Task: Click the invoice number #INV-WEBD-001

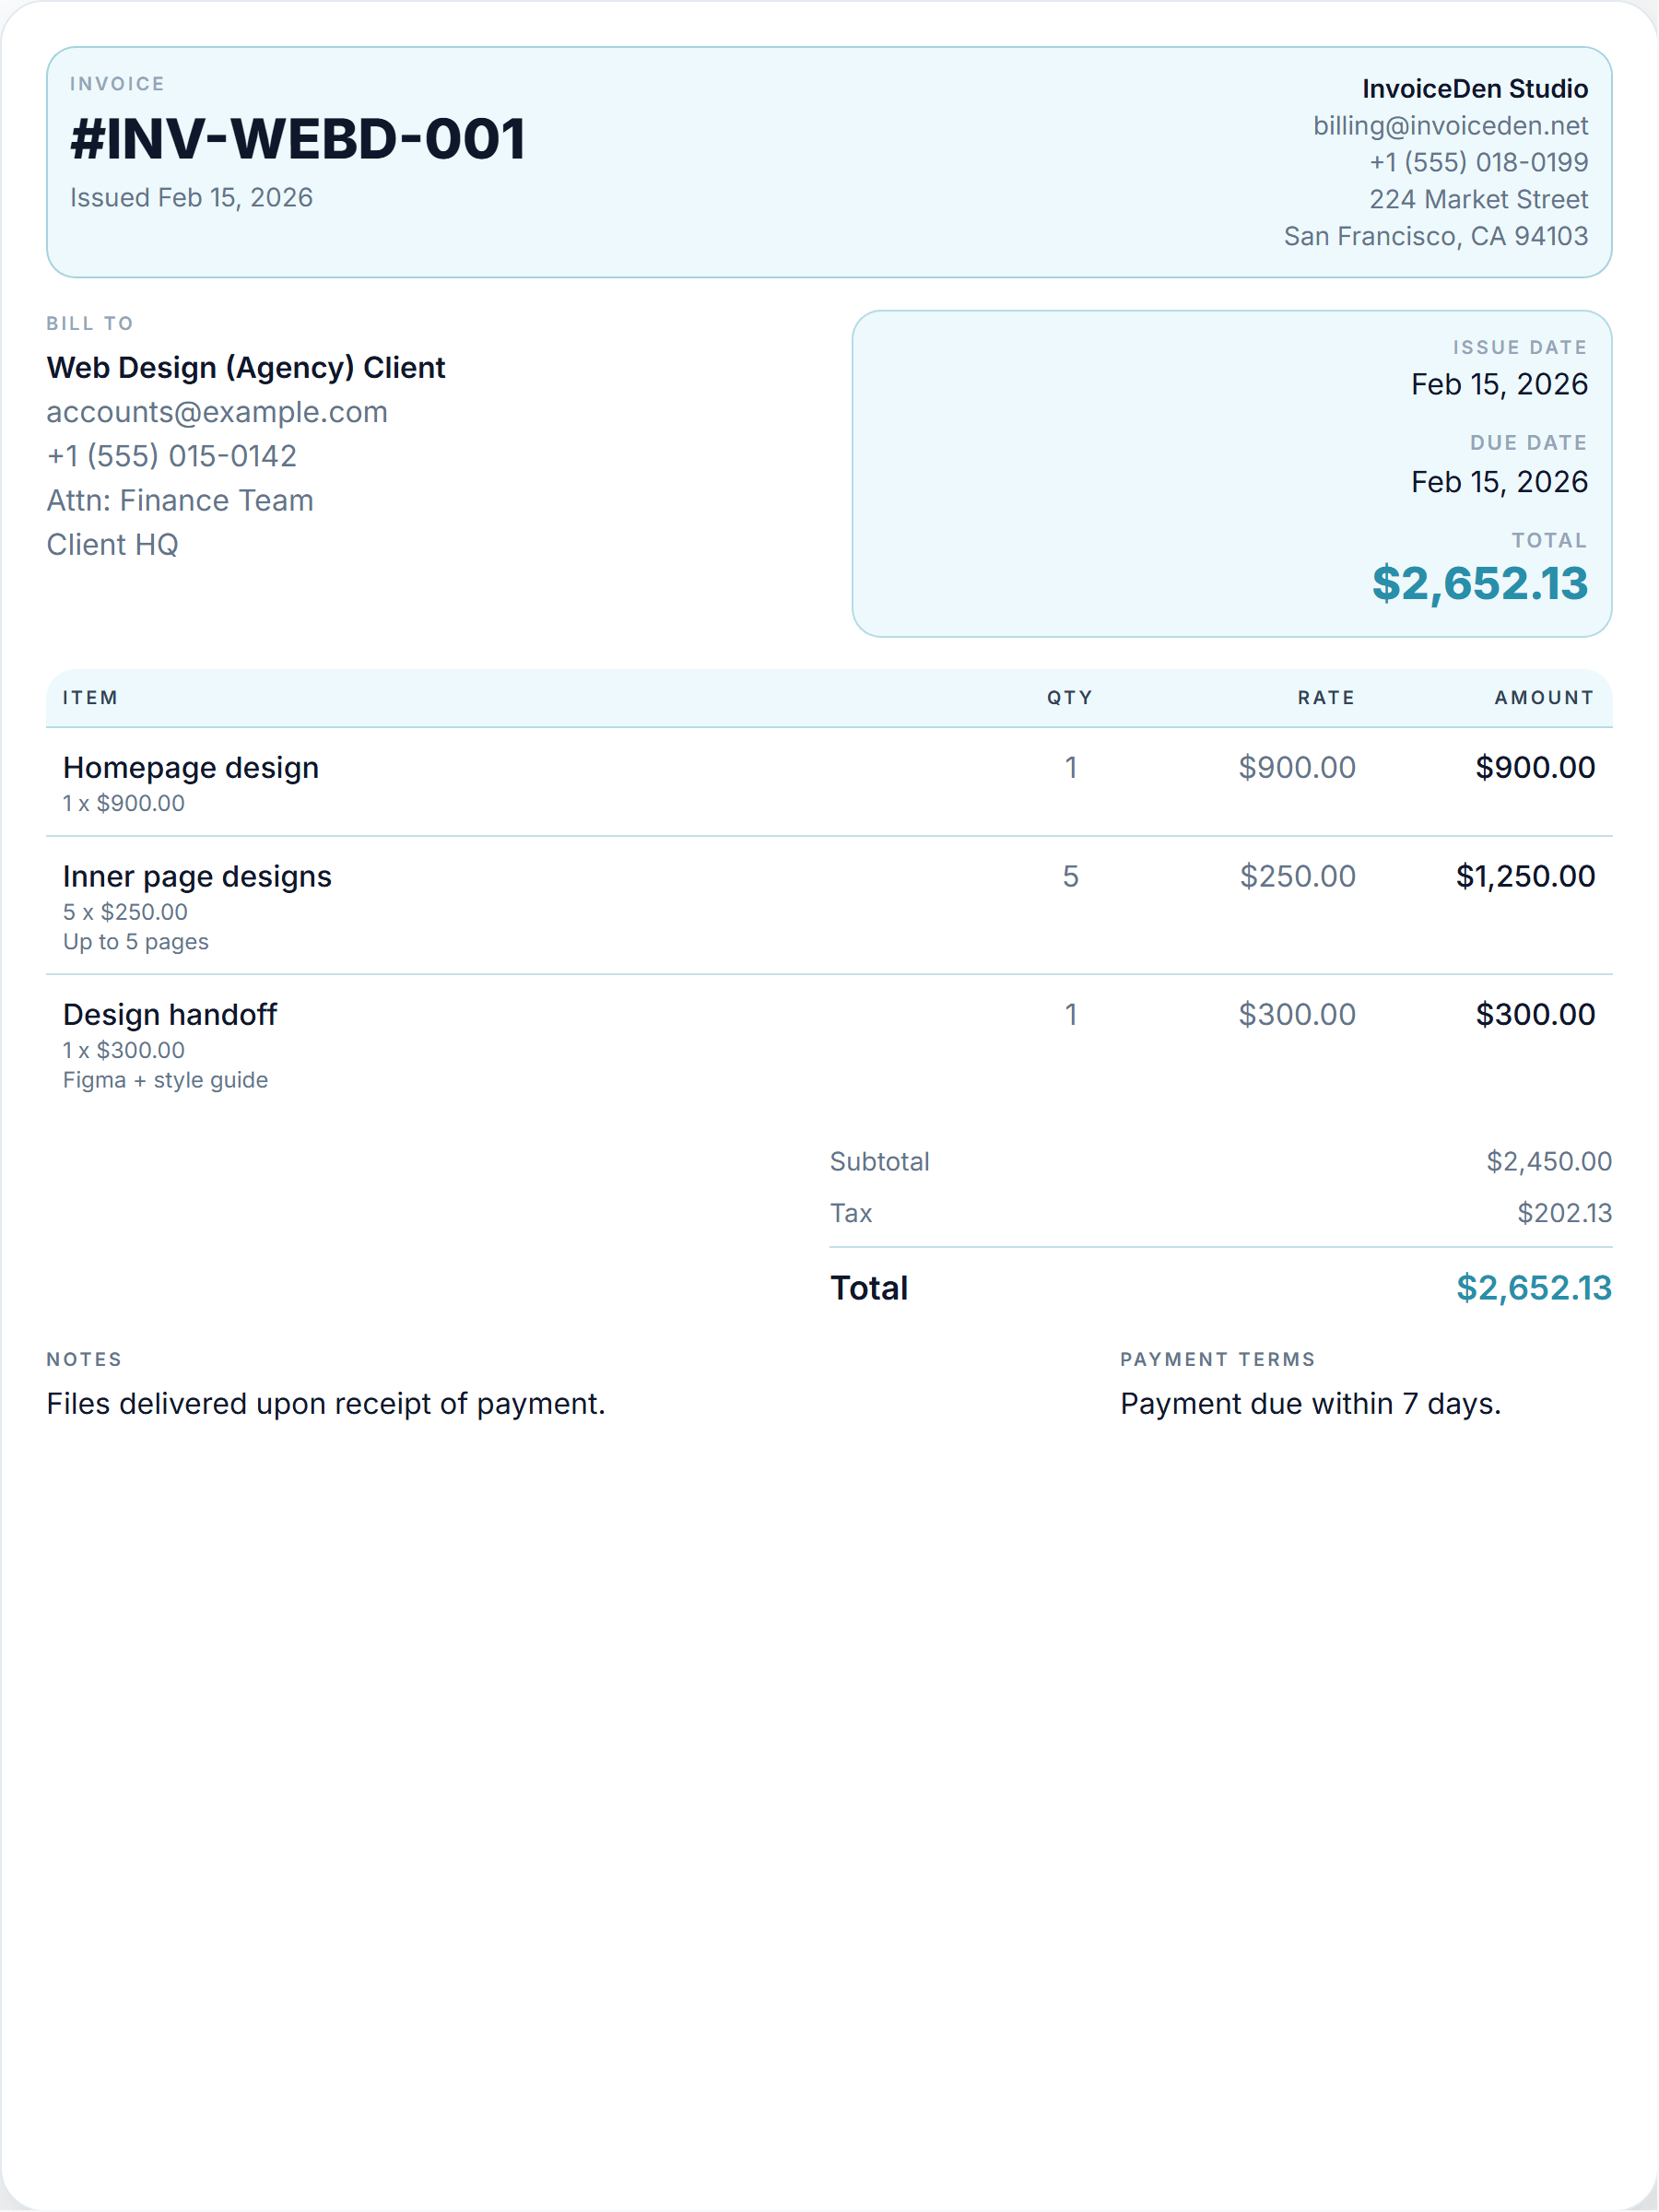Action: pyautogui.click(x=297, y=139)
